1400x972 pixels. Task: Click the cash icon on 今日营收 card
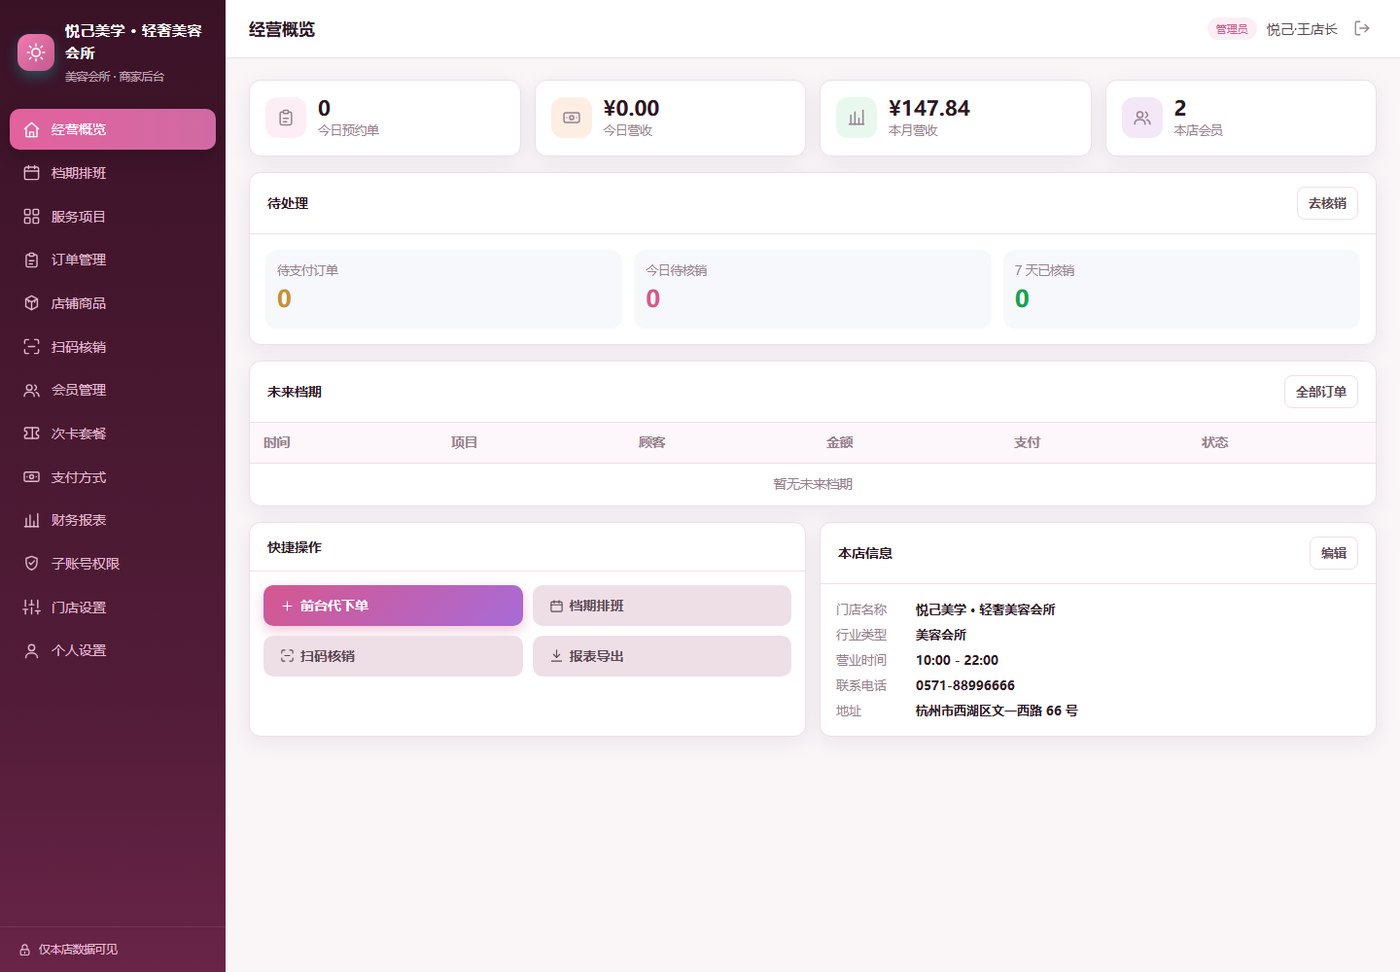[x=571, y=118]
